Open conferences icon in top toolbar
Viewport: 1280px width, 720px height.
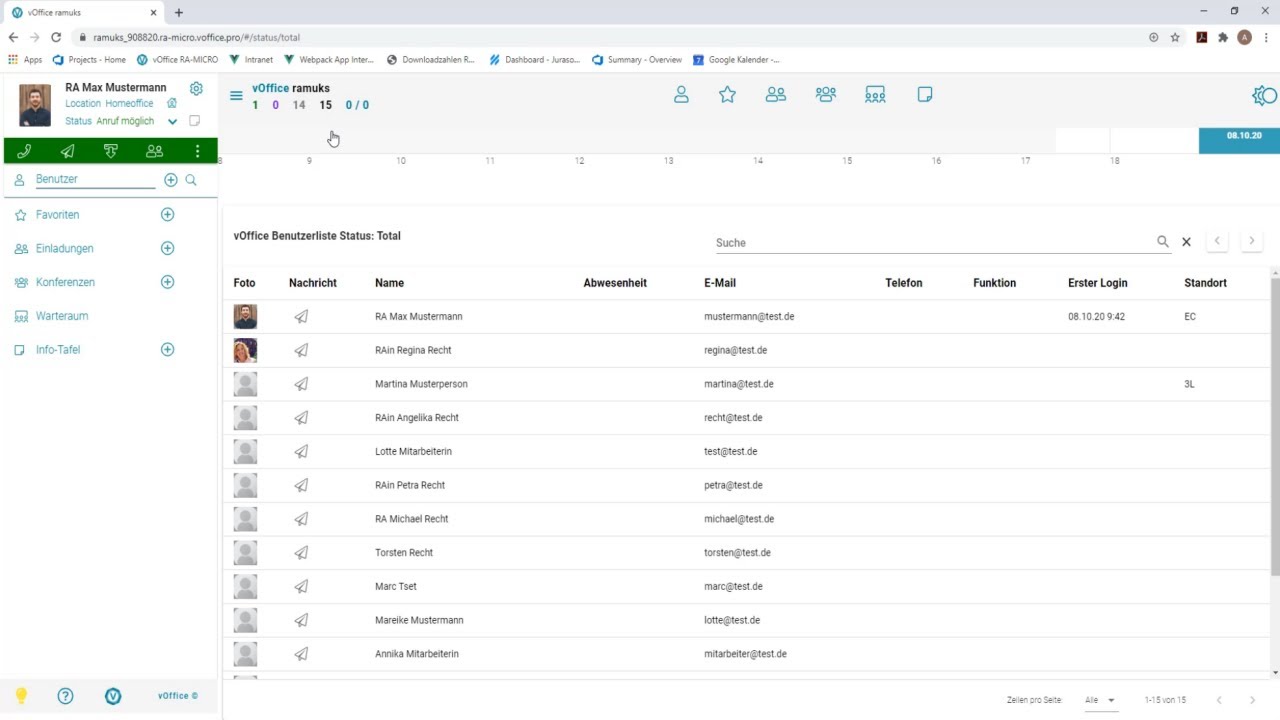pyautogui.click(x=825, y=95)
